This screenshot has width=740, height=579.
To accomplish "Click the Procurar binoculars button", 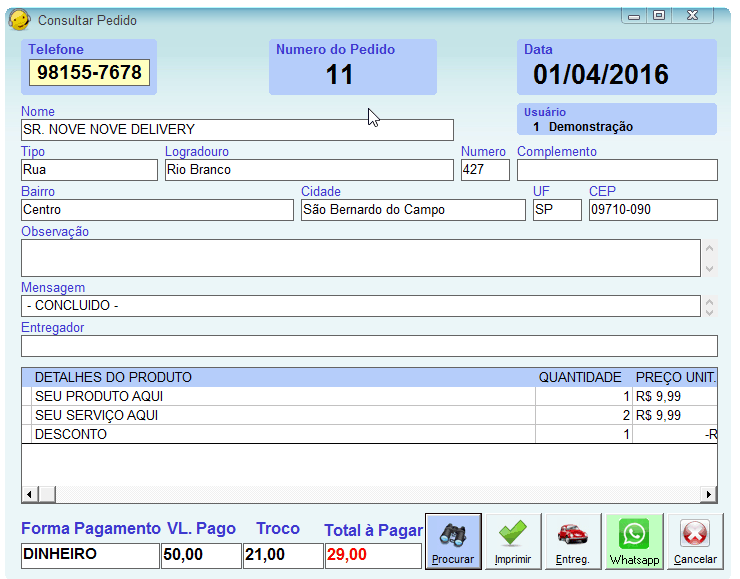I will click(x=453, y=541).
